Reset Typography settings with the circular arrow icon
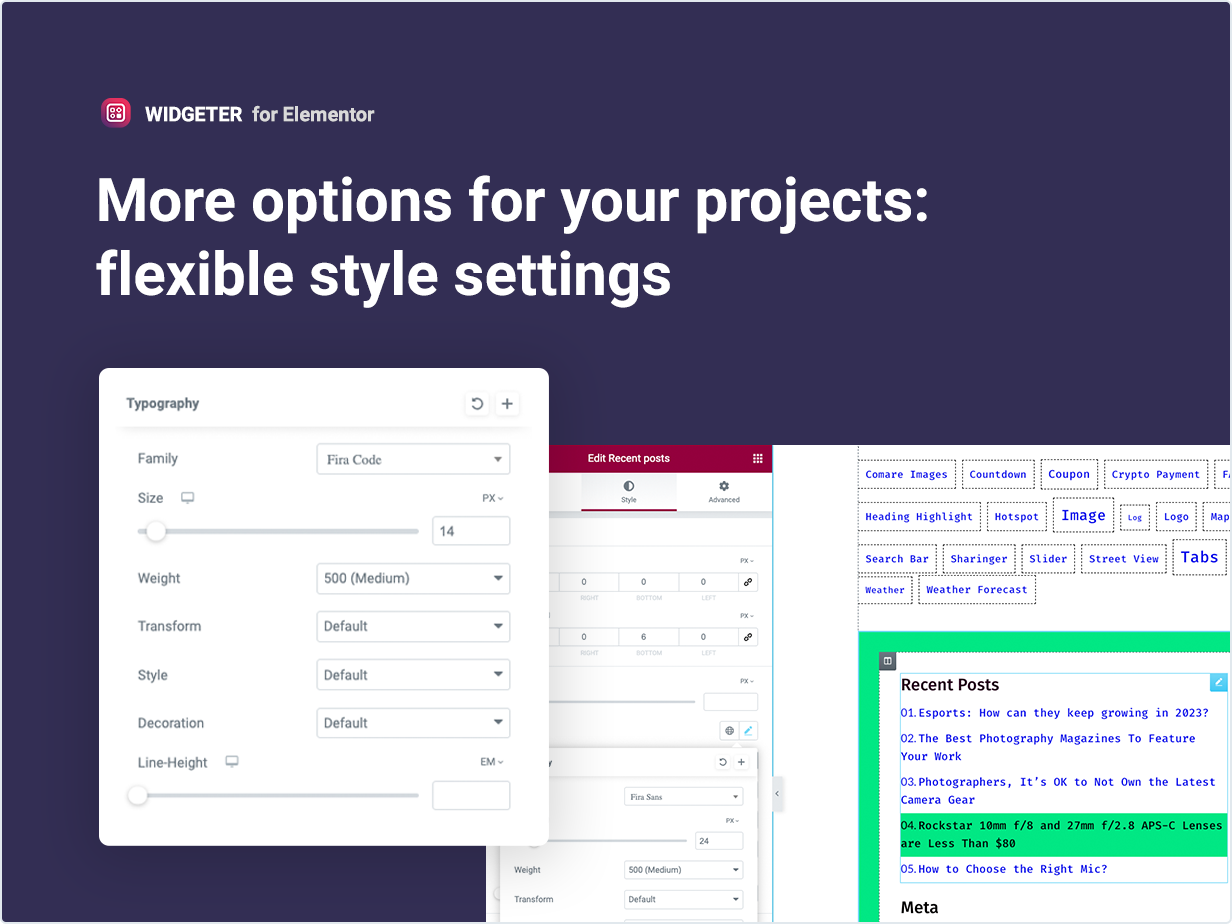1232x924 pixels. tap(476, 403)
